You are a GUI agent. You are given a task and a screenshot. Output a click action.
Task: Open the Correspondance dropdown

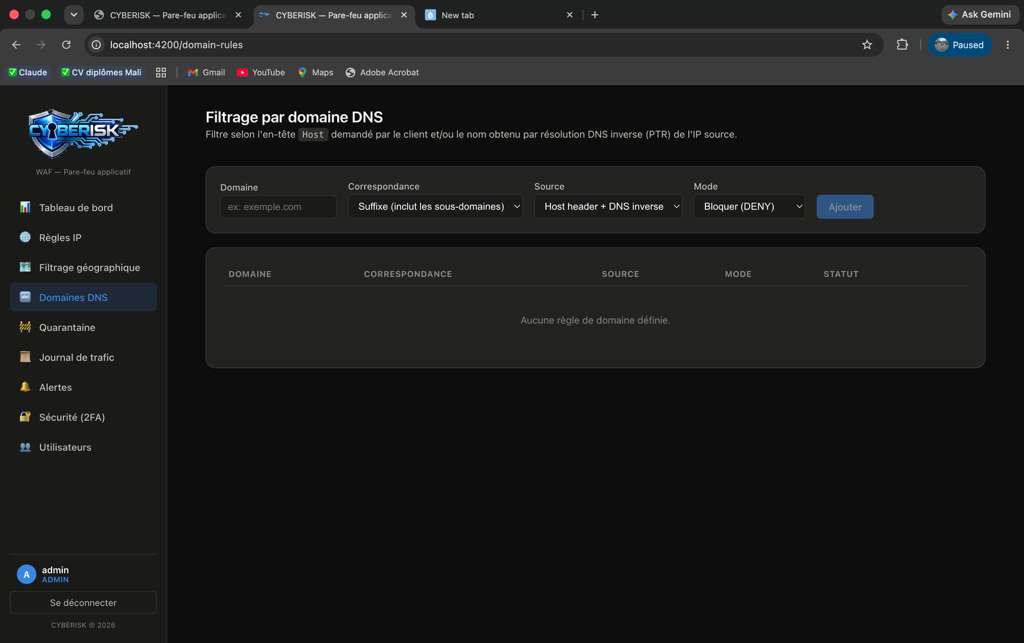coord(435,206)
